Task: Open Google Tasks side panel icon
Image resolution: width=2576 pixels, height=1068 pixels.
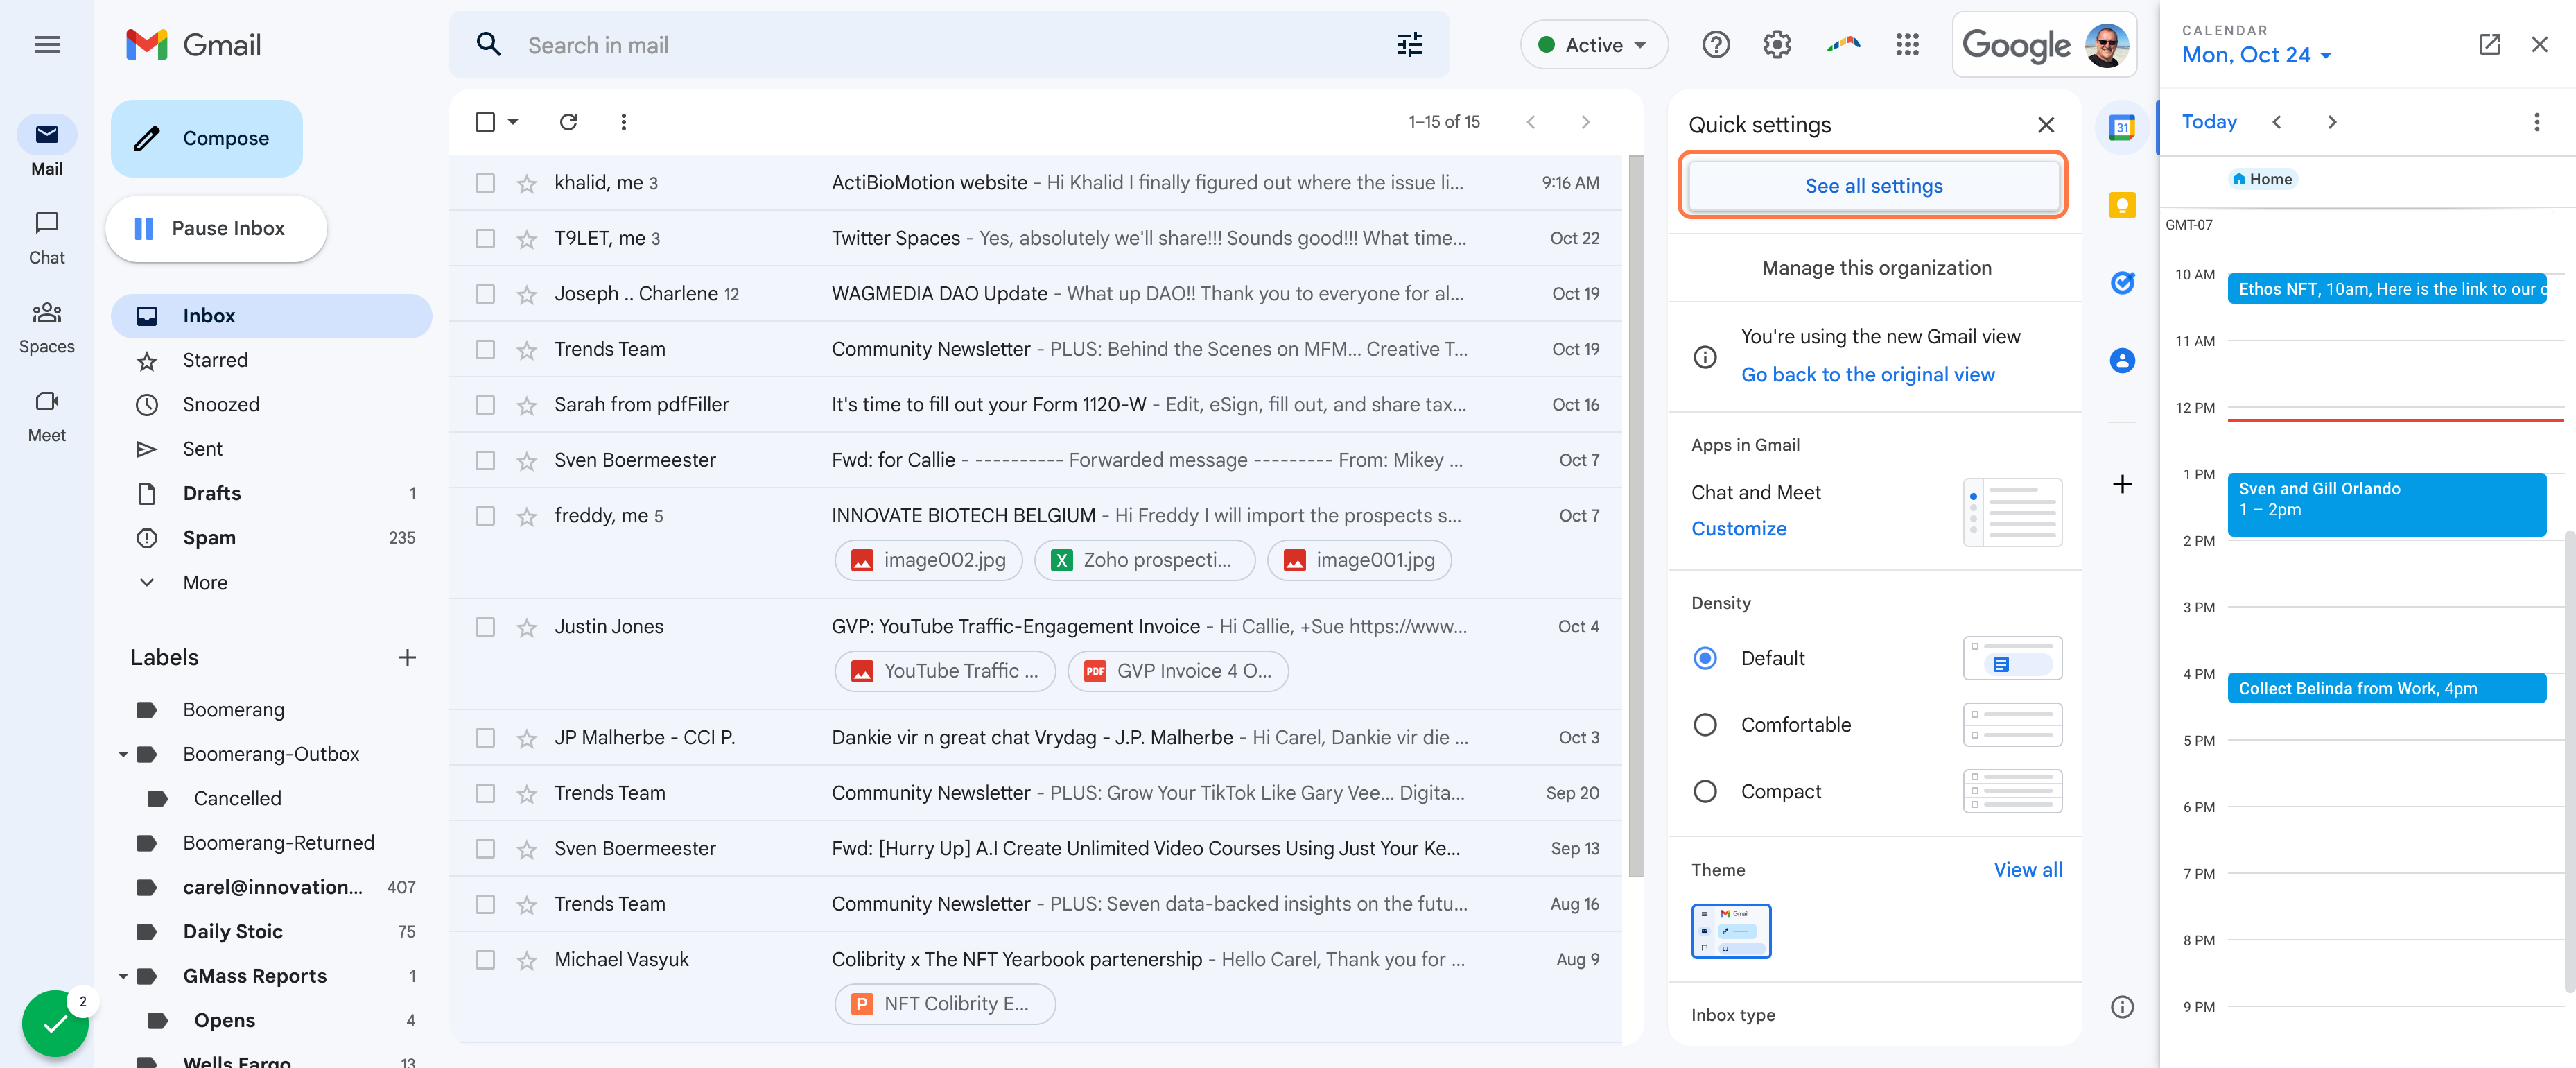Action: coord(2122,283)
